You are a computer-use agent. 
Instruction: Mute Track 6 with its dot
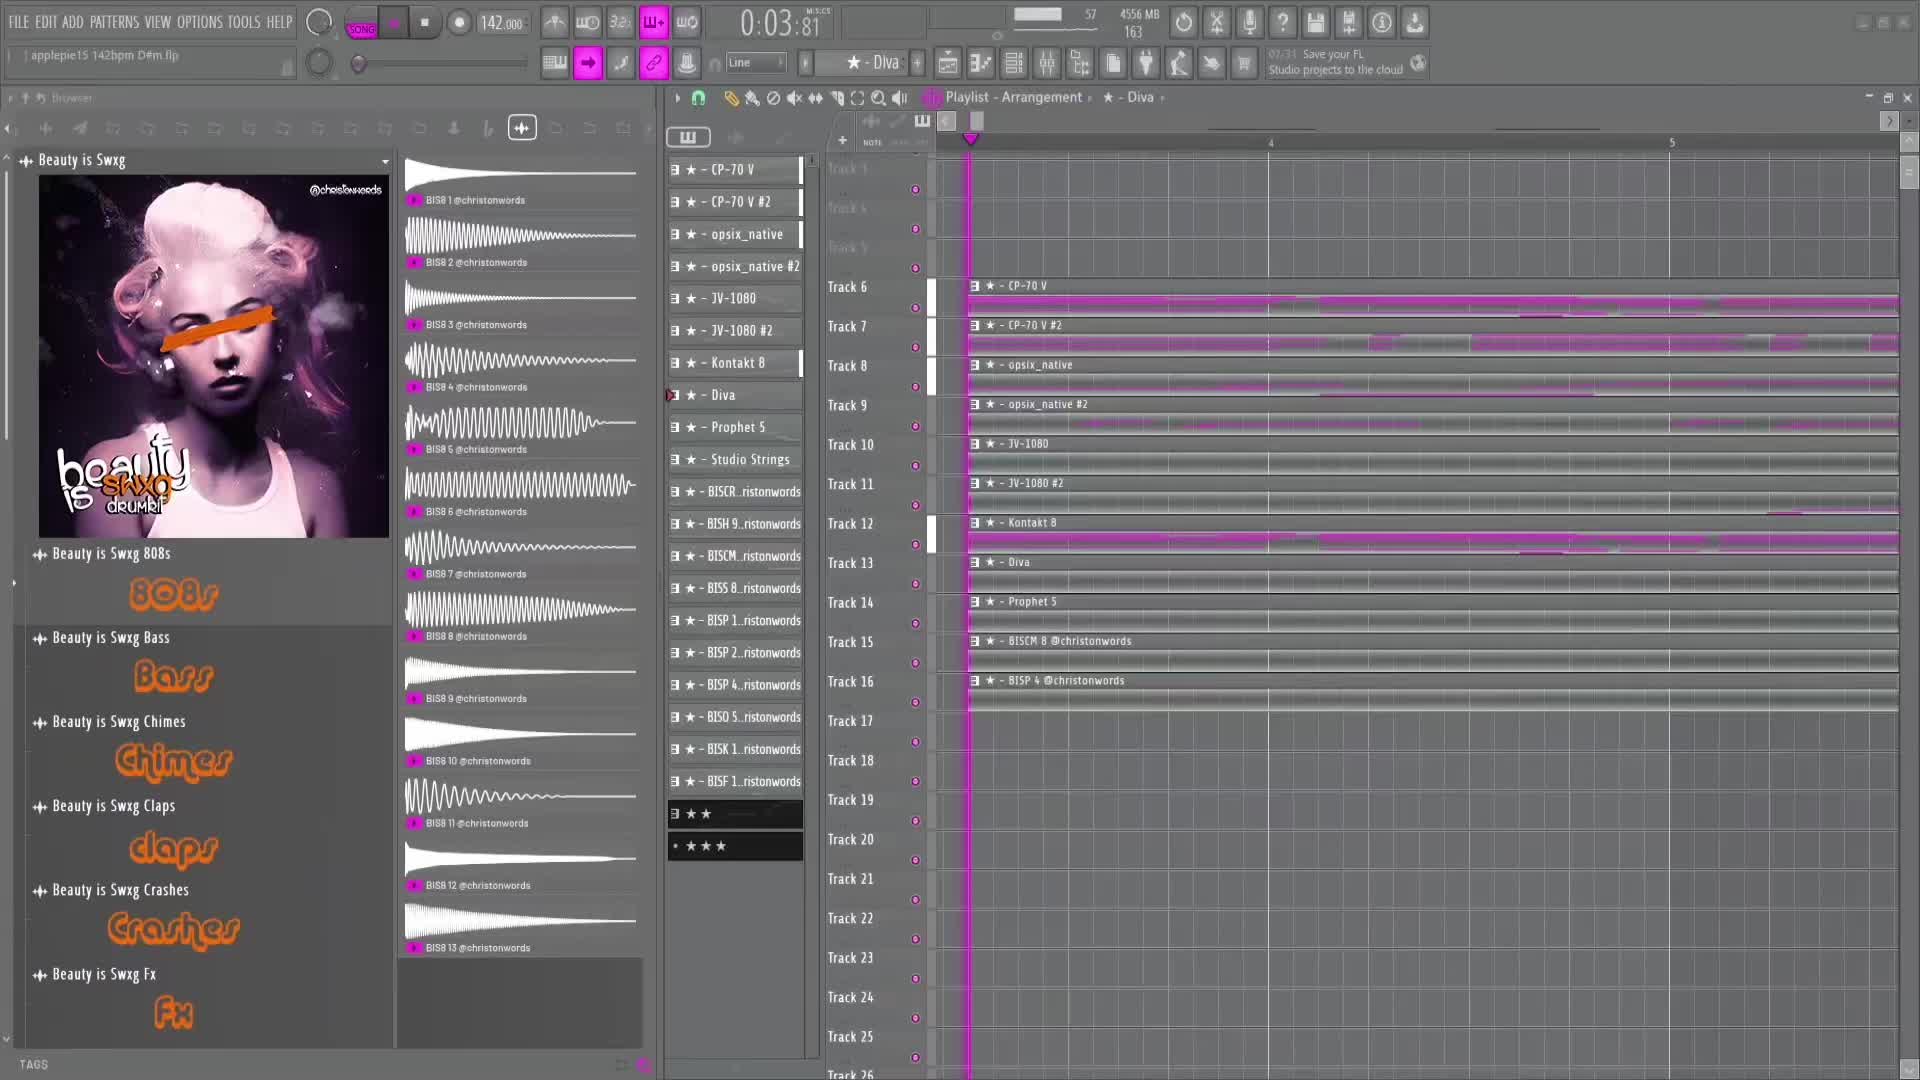click(915, 308)
